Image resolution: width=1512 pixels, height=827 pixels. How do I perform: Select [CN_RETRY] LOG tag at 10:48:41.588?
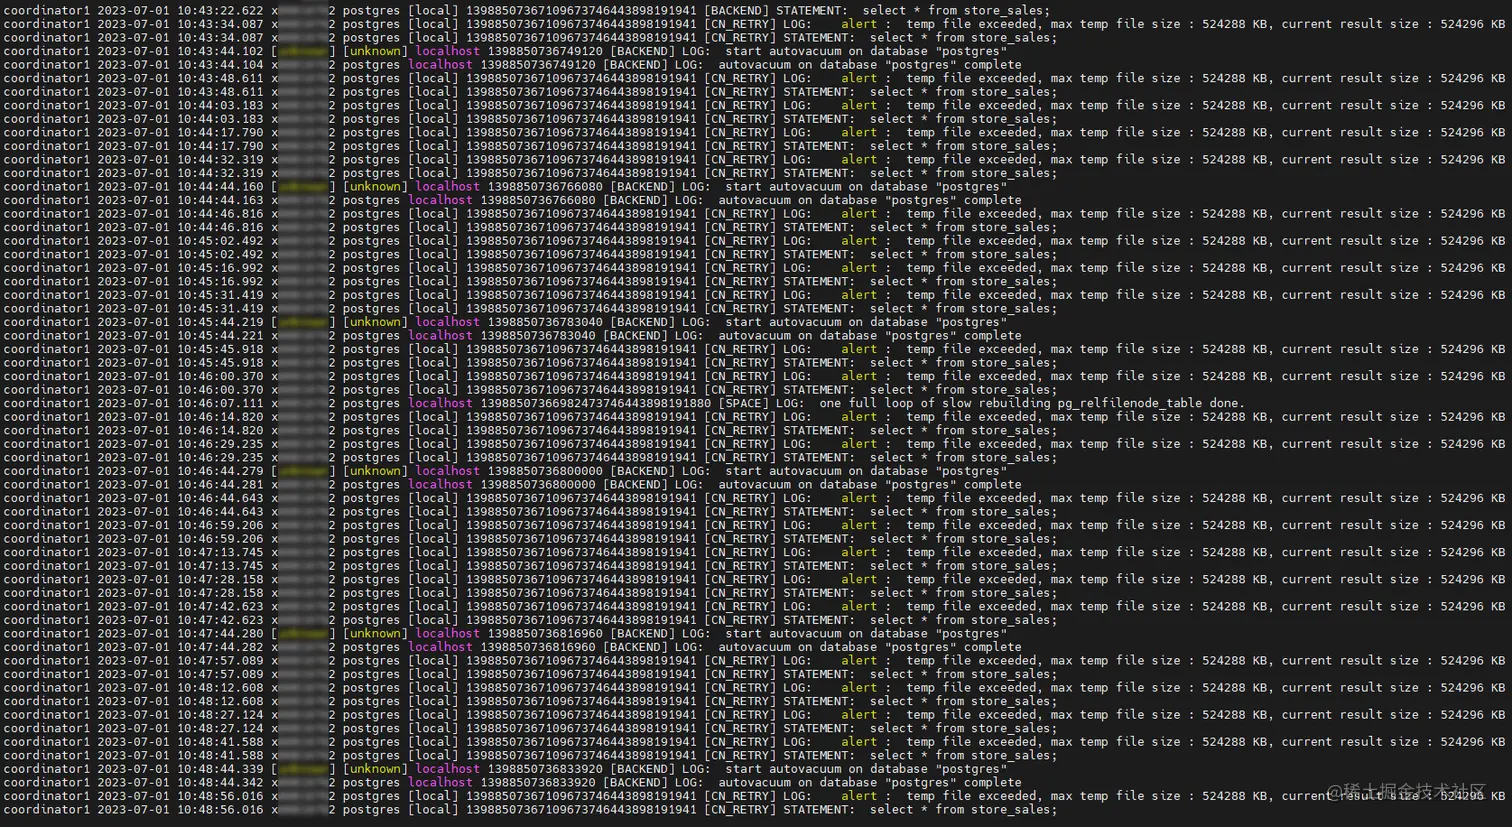coord(758,742)
